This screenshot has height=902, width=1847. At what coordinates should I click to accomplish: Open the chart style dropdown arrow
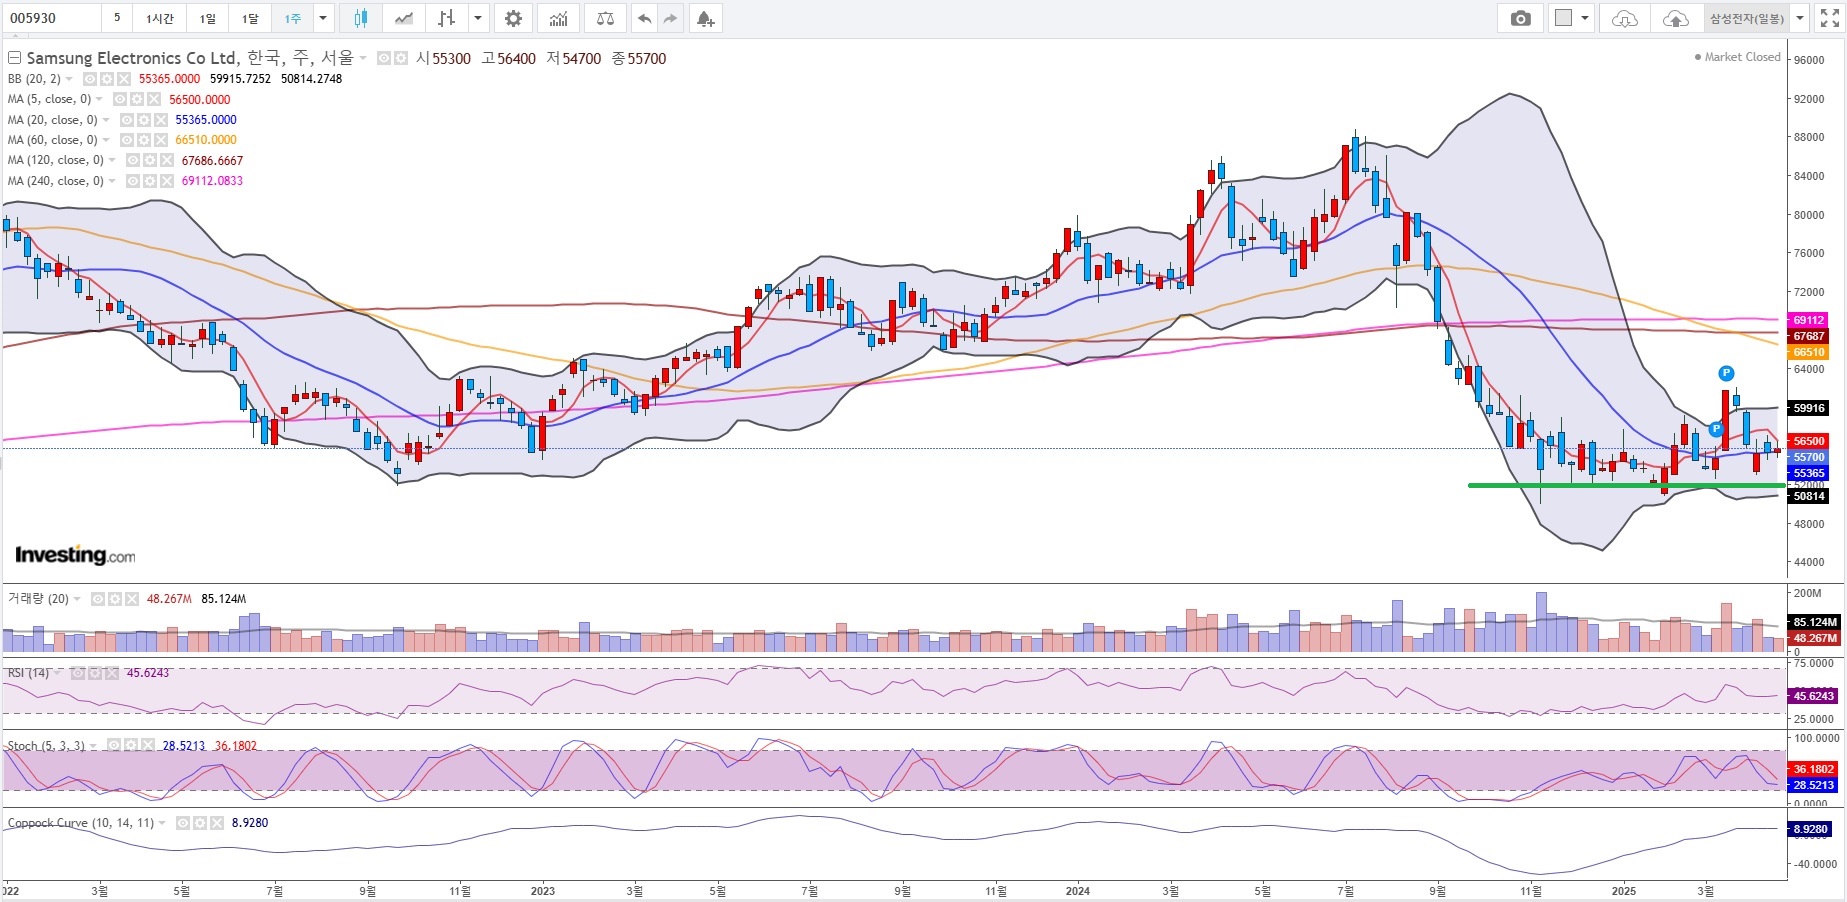coord(478,18)
